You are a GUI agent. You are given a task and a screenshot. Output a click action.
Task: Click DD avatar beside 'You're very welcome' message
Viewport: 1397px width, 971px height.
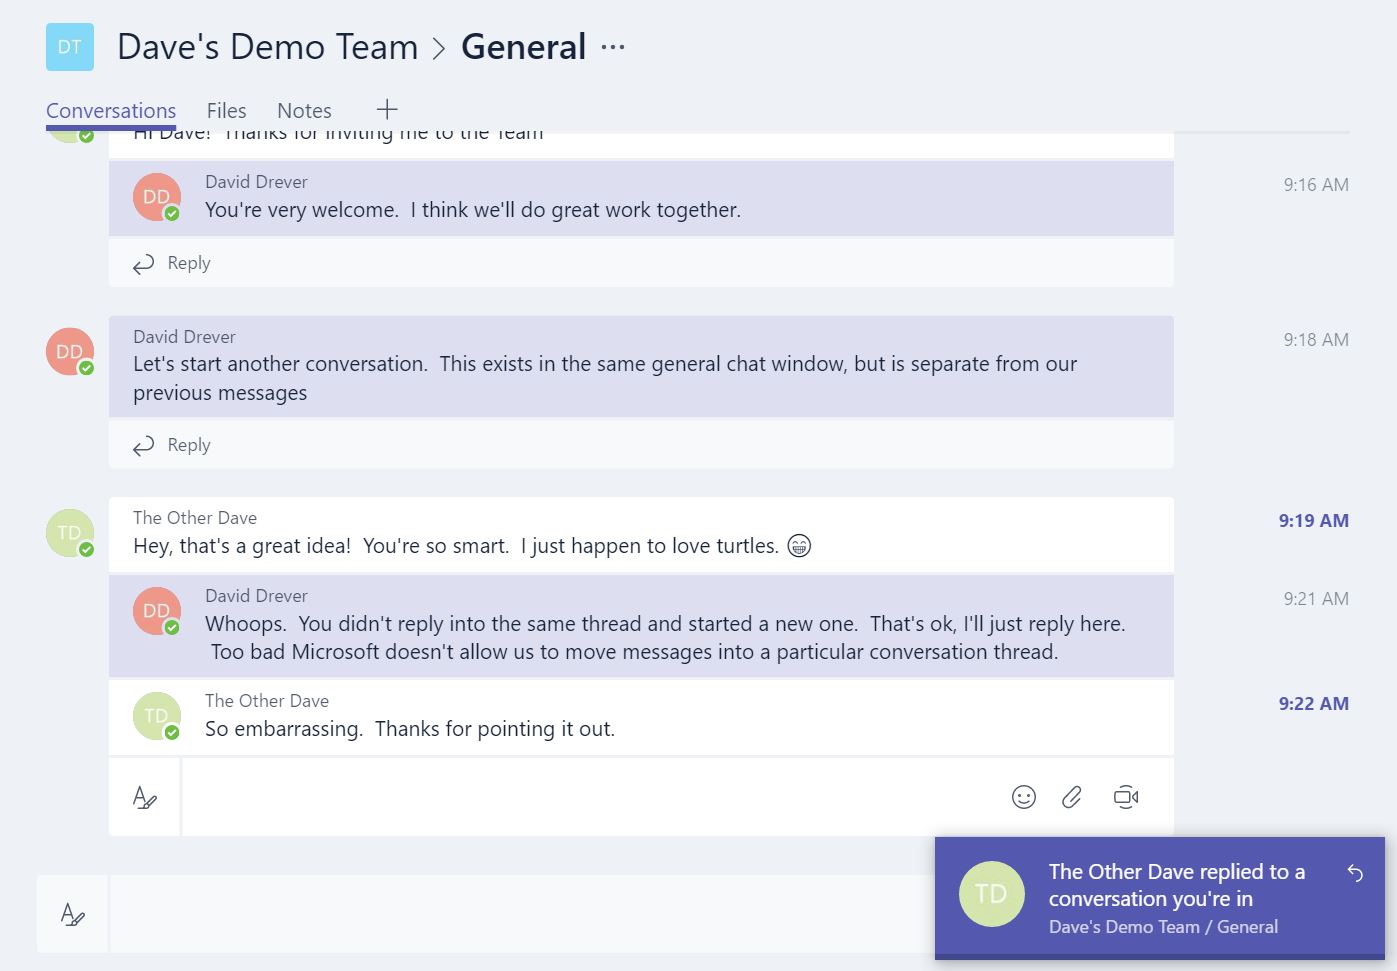point(157,197)
